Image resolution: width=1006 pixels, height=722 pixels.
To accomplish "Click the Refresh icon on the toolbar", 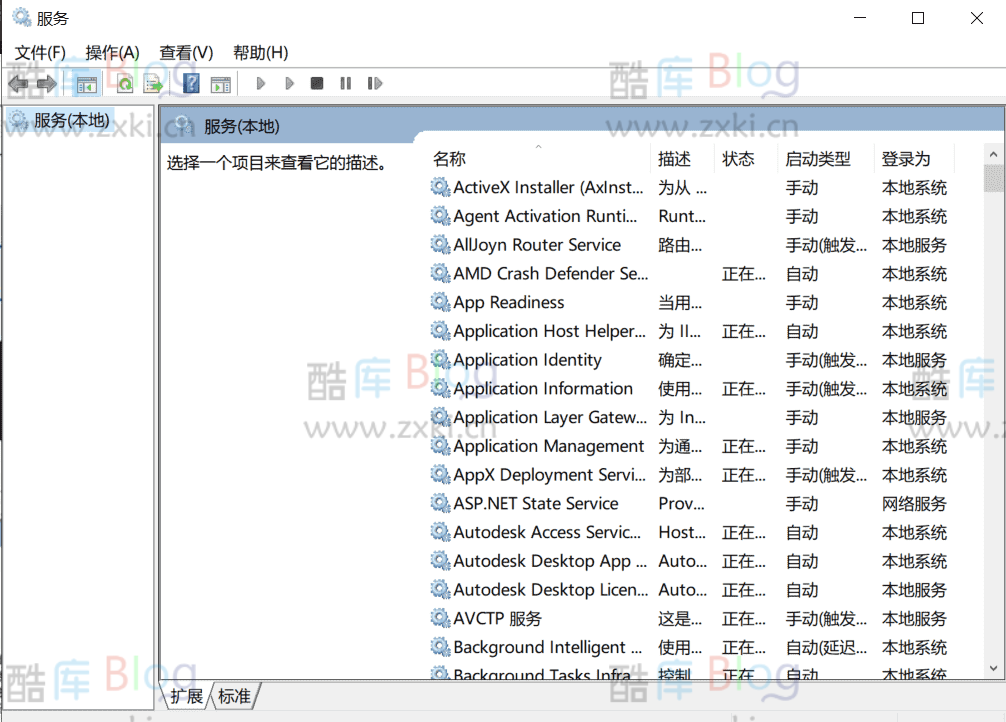I will click(x=124, y=83).
